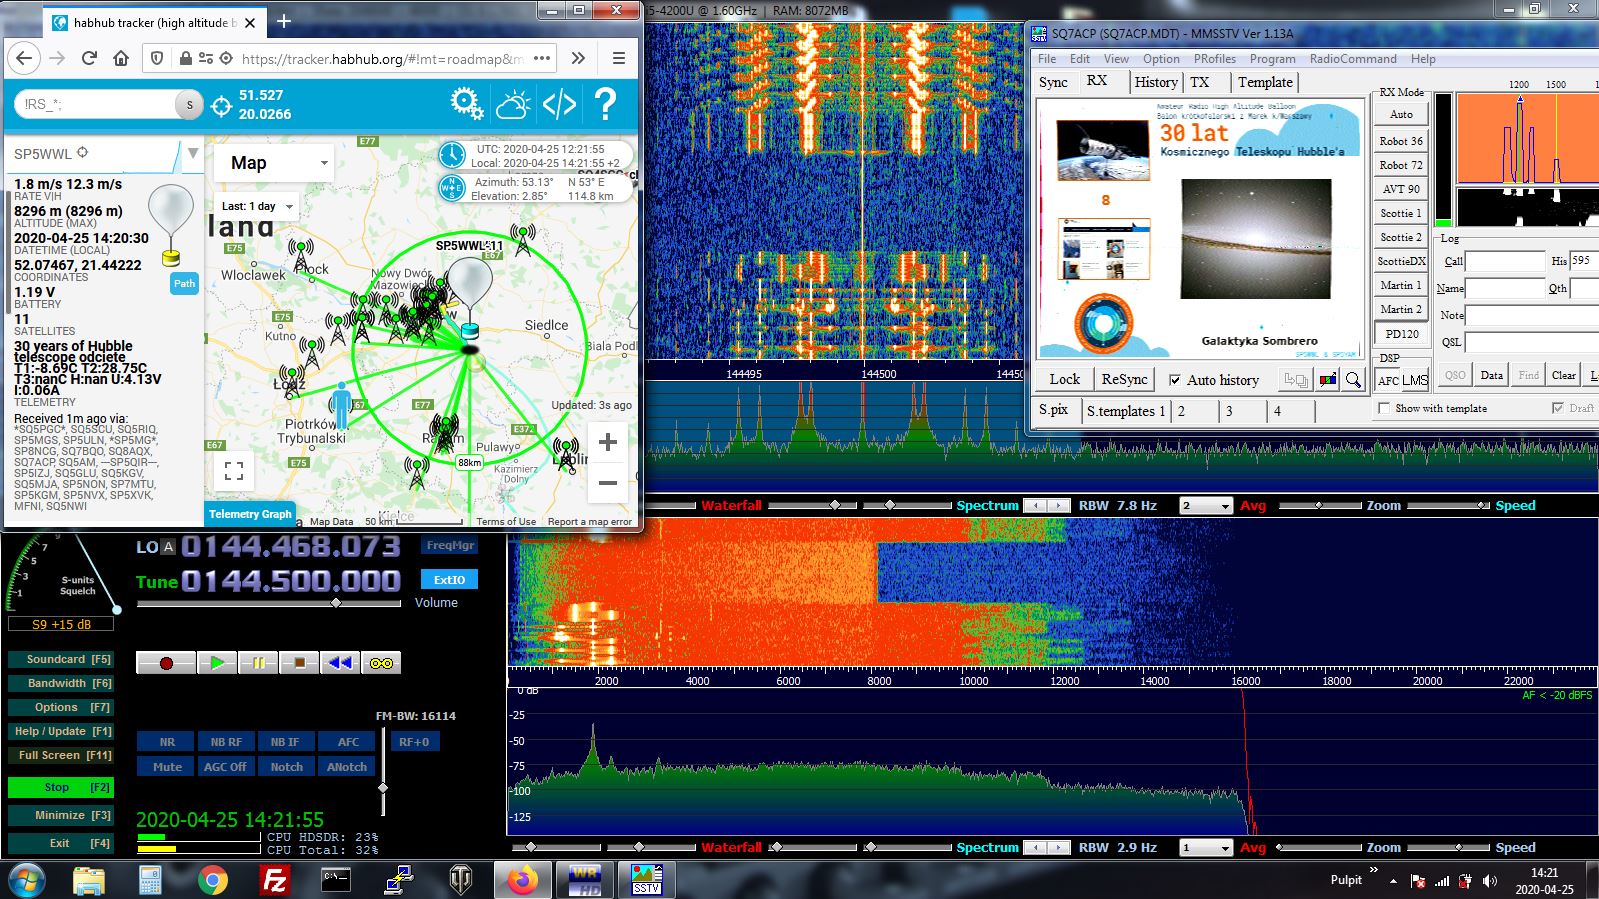This screenshot has width=1599, height=899.
Task: Toggle AFC in MMSSTV DSP section
Action: [1388, 380]
